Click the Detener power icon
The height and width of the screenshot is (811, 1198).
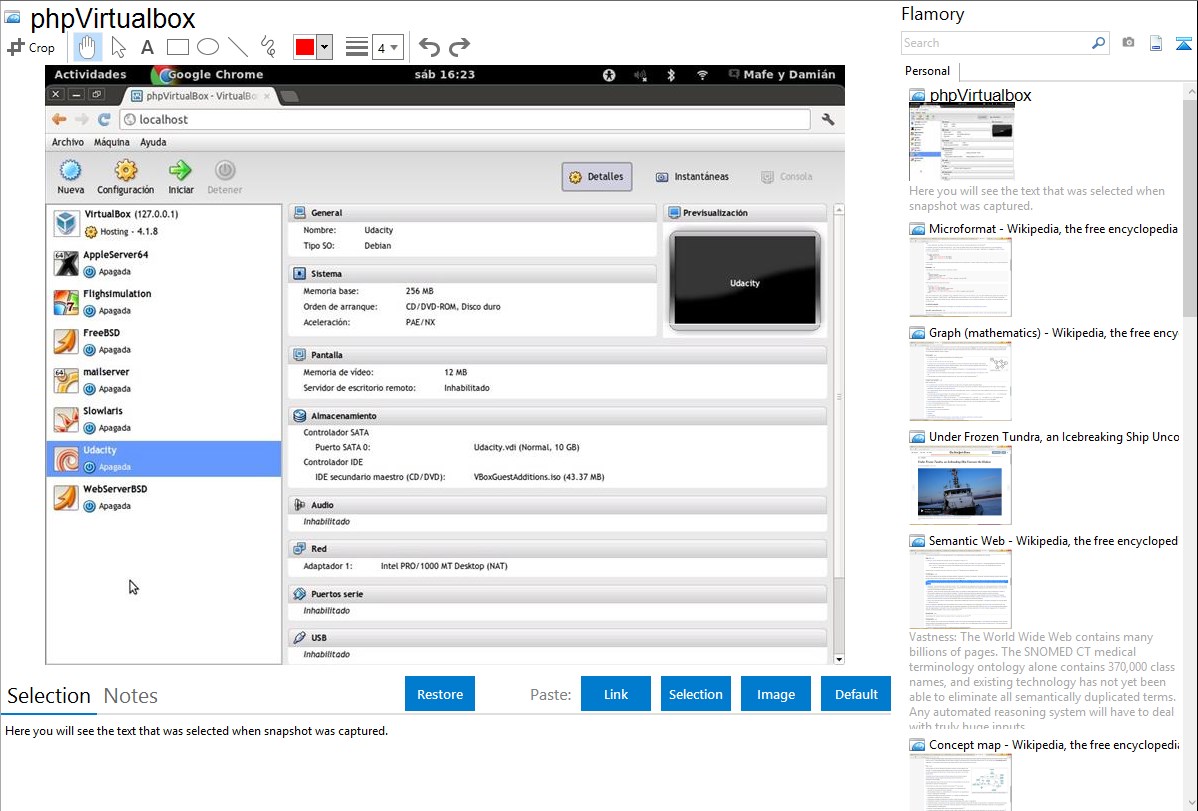[x=225, y=170]
